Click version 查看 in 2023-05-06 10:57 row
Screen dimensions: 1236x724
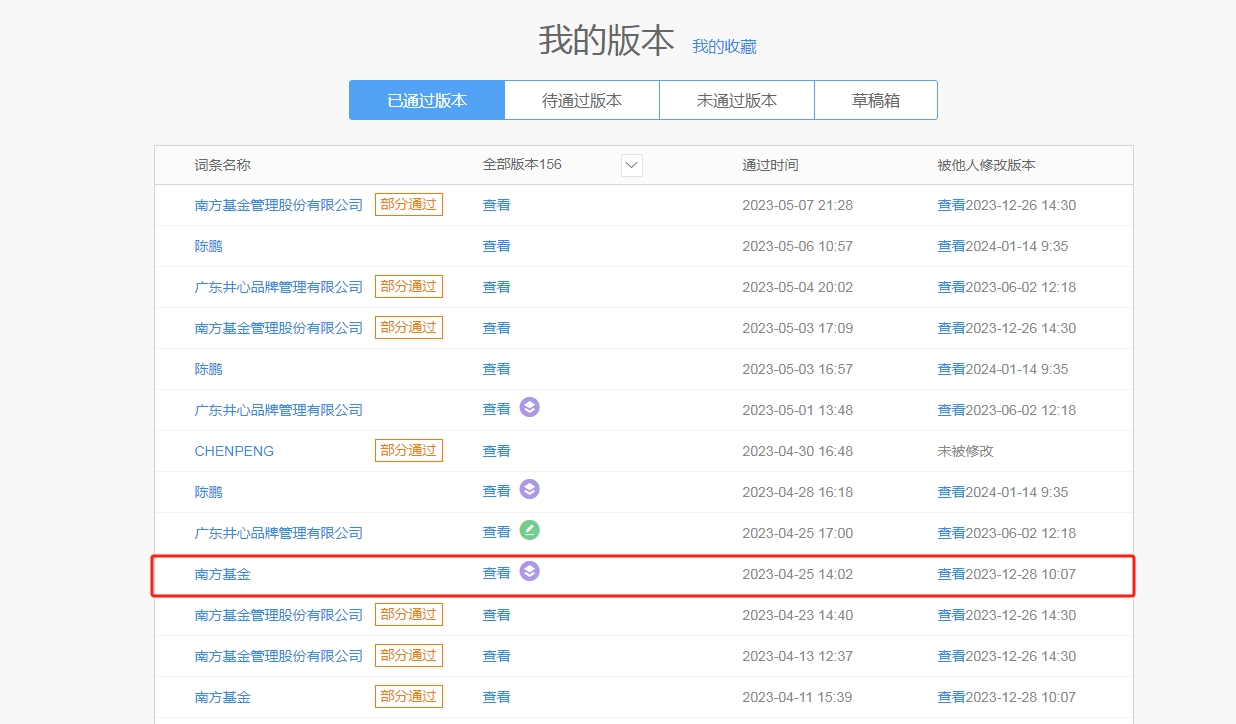(x=497, y=246)
